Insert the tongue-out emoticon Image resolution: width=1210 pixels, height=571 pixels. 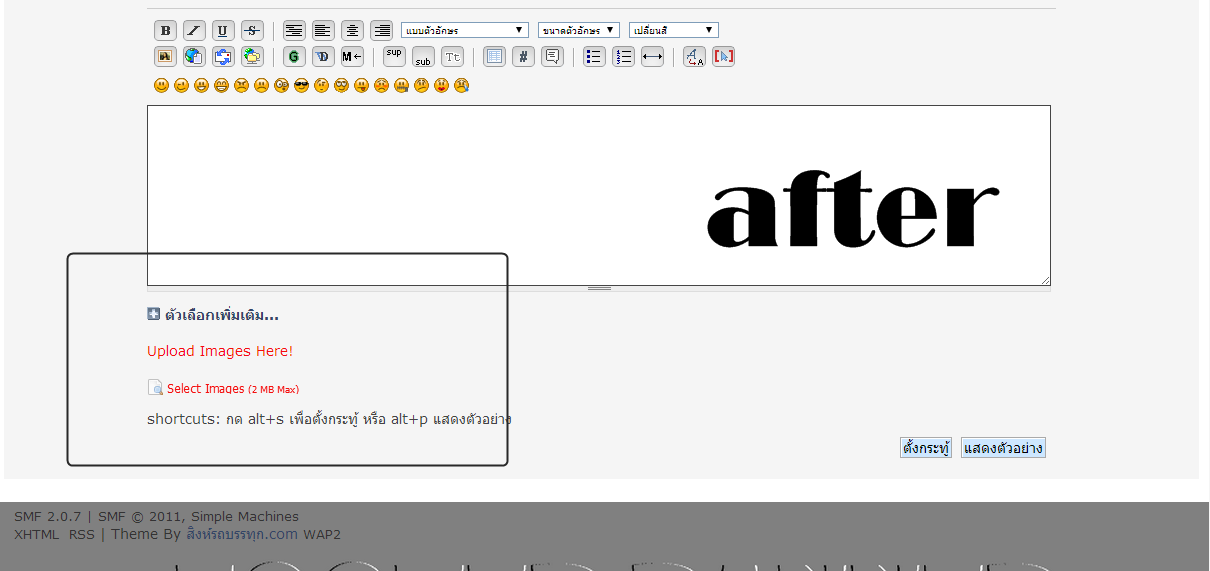pyautogui.click(x=361, y=85)
